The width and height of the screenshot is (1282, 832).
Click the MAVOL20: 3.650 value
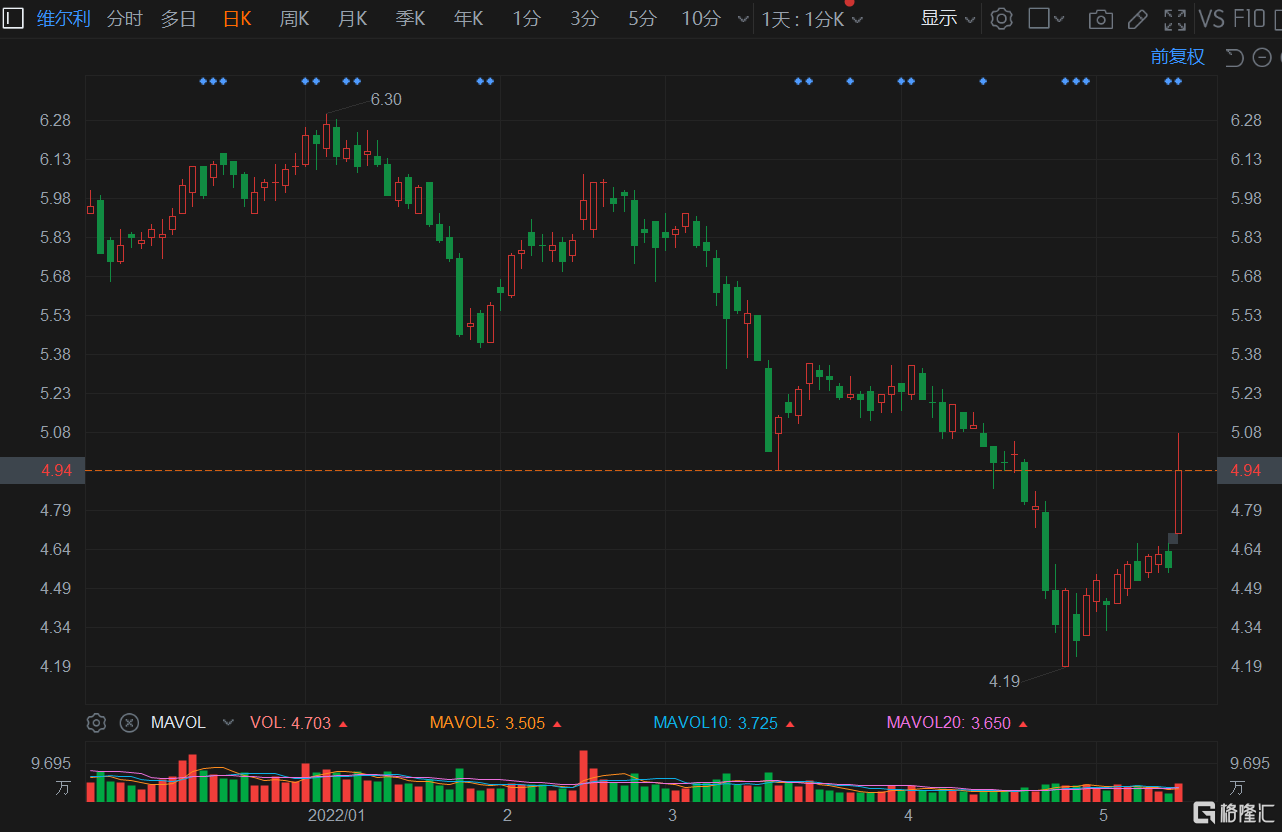pyautogui.click(x=958, y=722)
